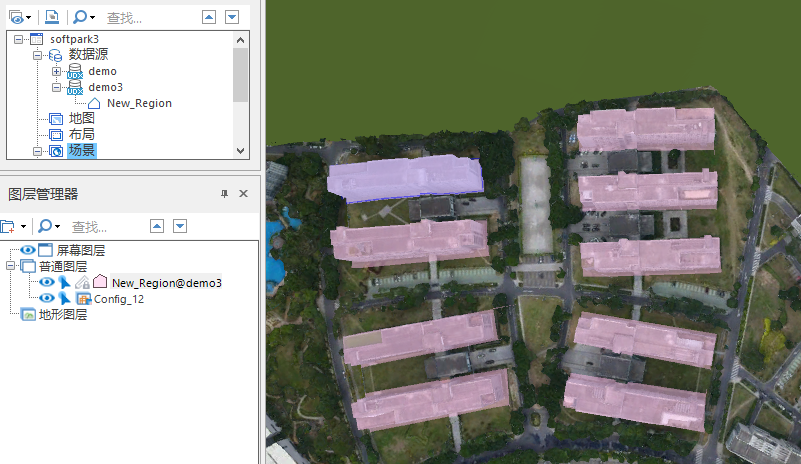Viewport: 801px width, 464px height.
Task: Click the 地形图层 terrain icon
Action: (28, 315)
